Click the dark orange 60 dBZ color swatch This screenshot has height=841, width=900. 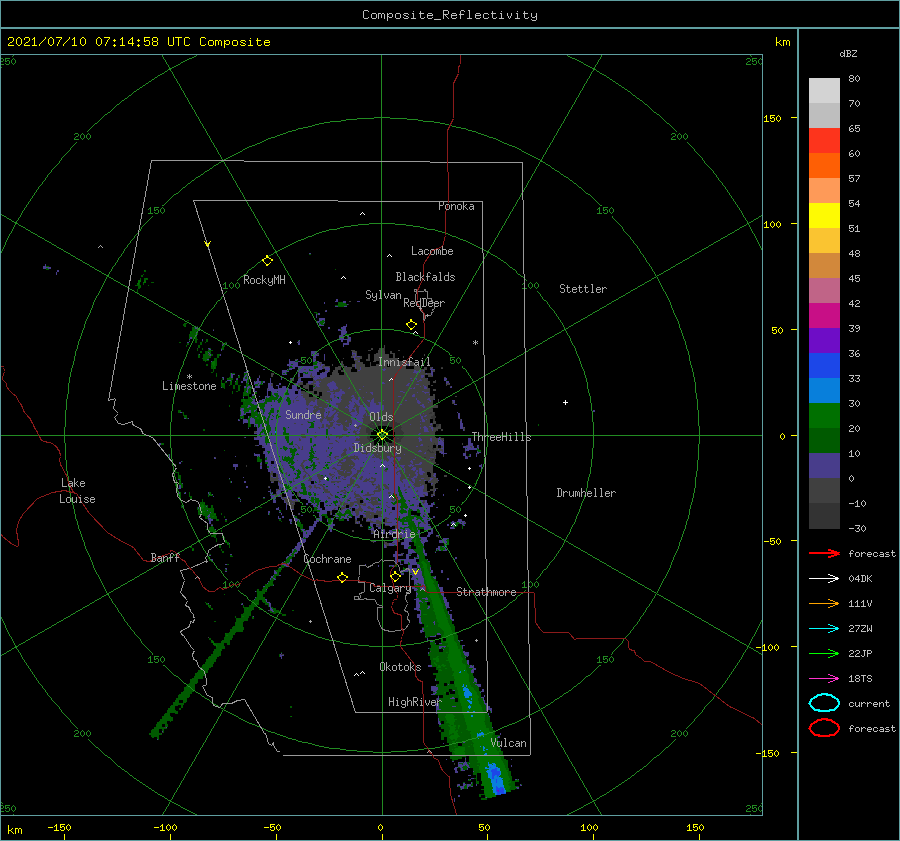coord(824,165)
